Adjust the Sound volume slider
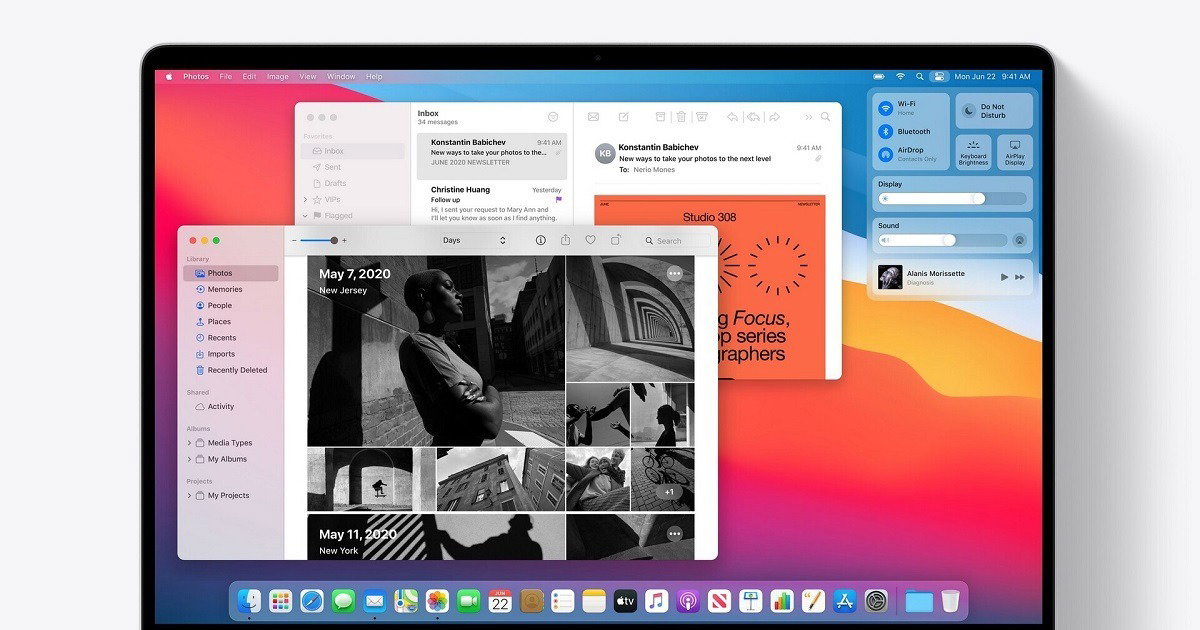 click(x=942, y=240)
